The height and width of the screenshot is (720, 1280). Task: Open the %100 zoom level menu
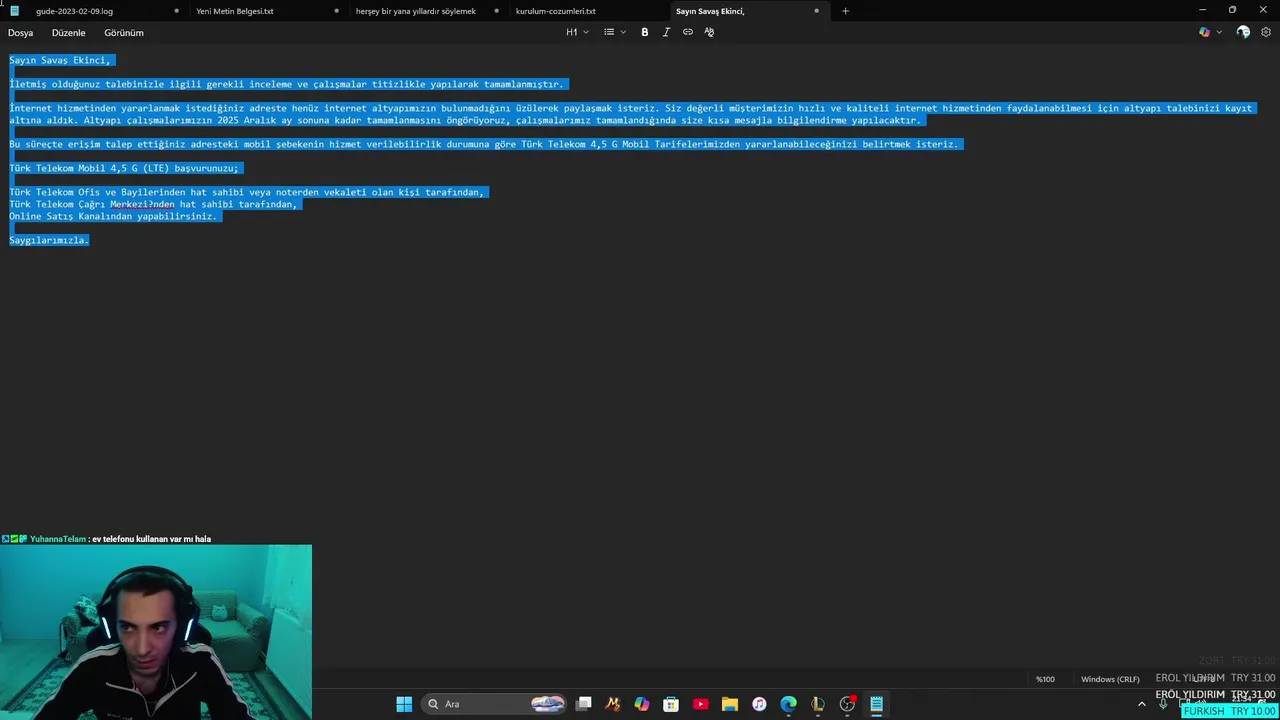1045,679
